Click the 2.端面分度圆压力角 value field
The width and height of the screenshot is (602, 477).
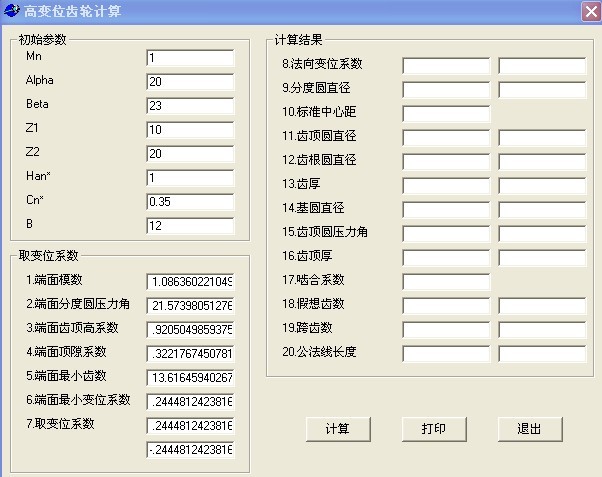[190, 306]
